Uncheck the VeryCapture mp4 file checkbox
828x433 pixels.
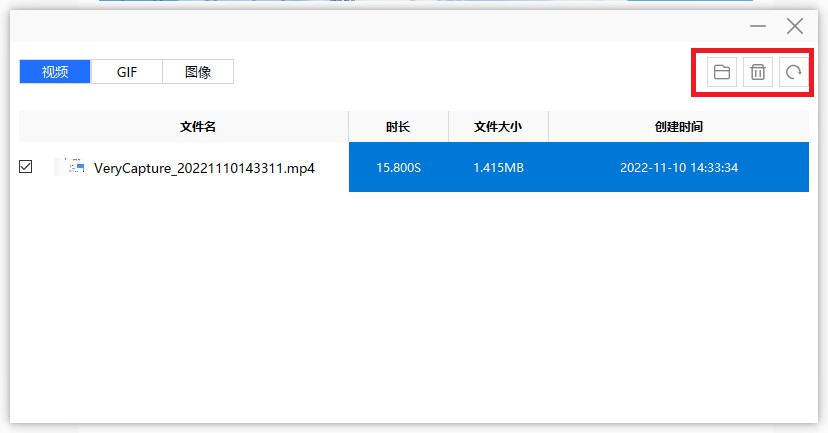pyautogui.click(x=26, y=167)
